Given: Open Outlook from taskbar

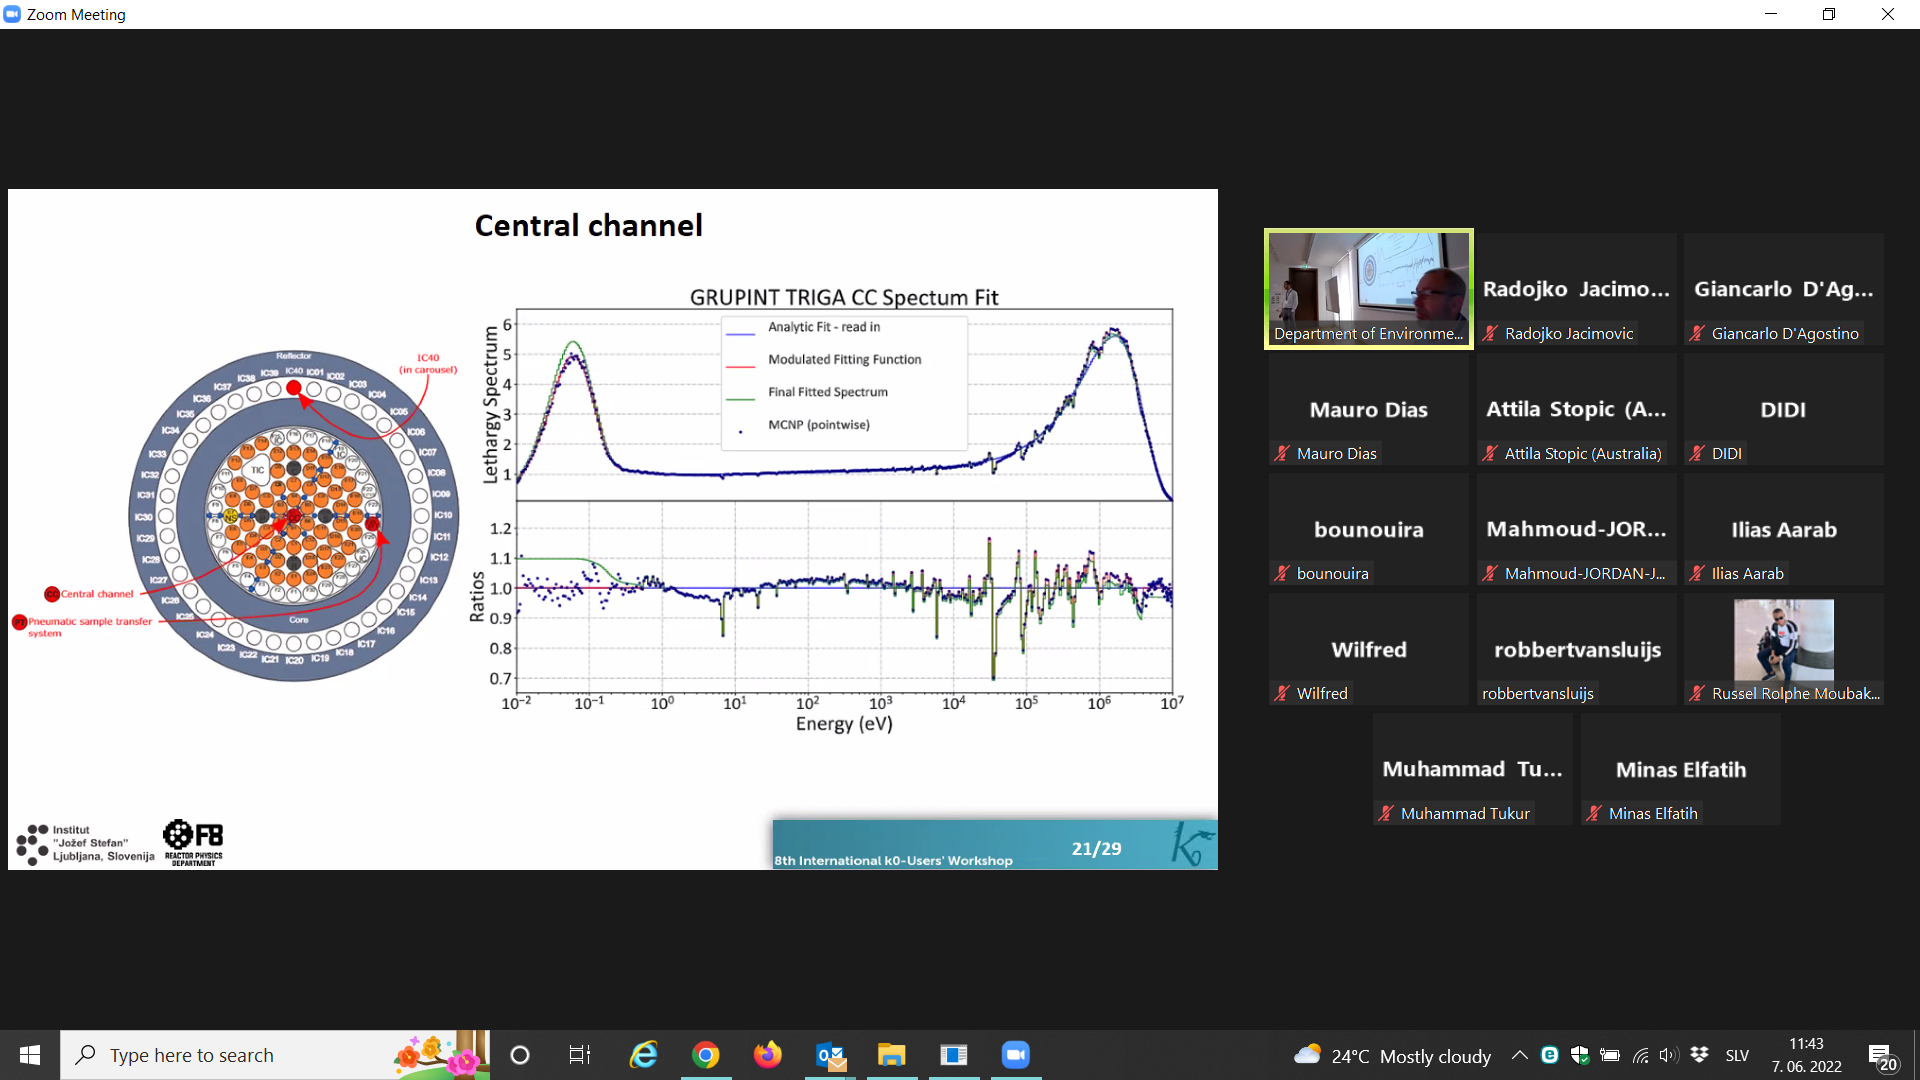Looking at the screenshot, I should (830, 1055).
